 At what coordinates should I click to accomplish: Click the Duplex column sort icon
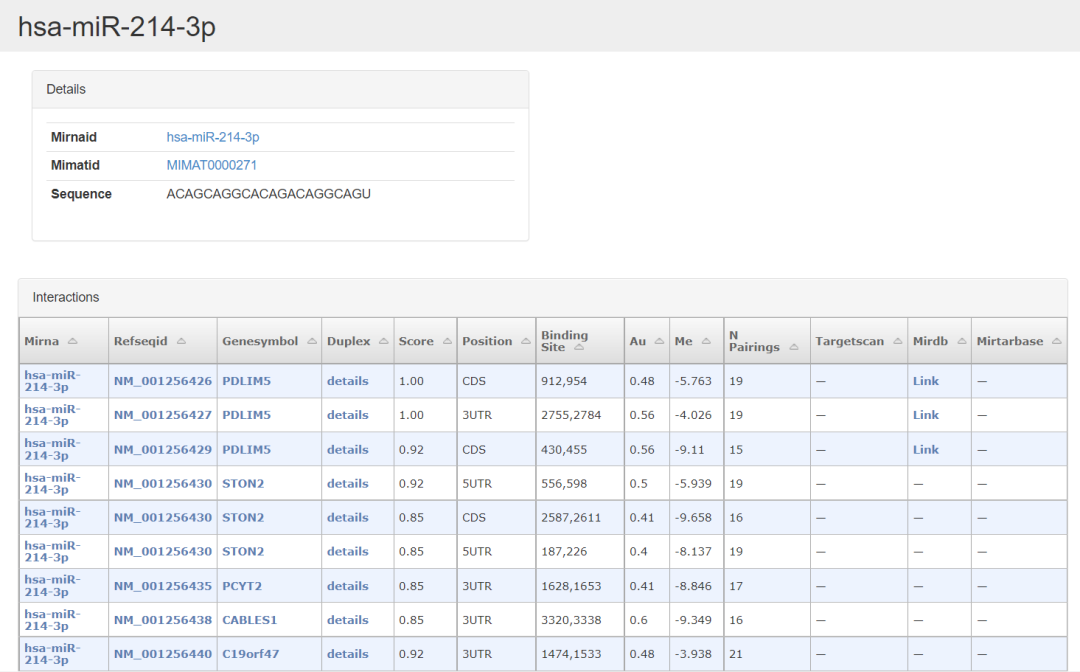[x=384, y=342]
